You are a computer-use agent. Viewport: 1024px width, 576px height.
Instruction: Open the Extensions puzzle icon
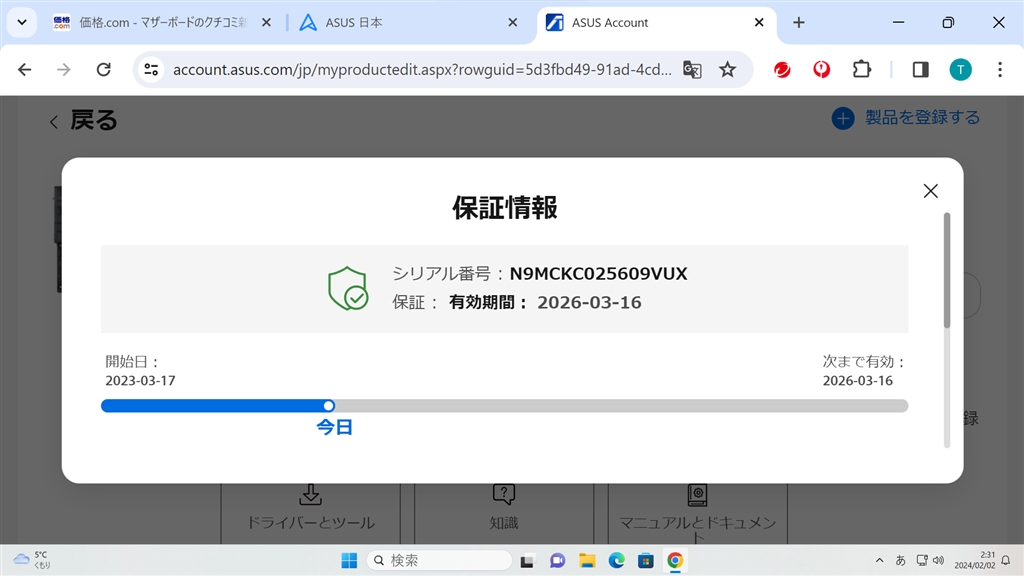point(862,69)
